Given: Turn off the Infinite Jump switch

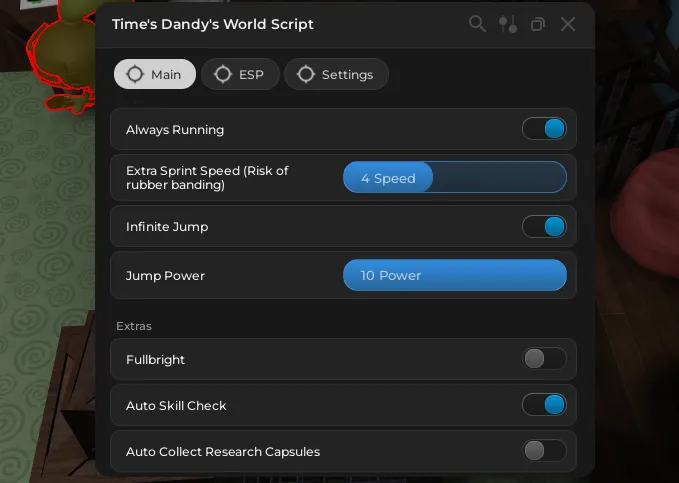Looking at the screenshot, I should pyautogui.click(x=544, y=227).
